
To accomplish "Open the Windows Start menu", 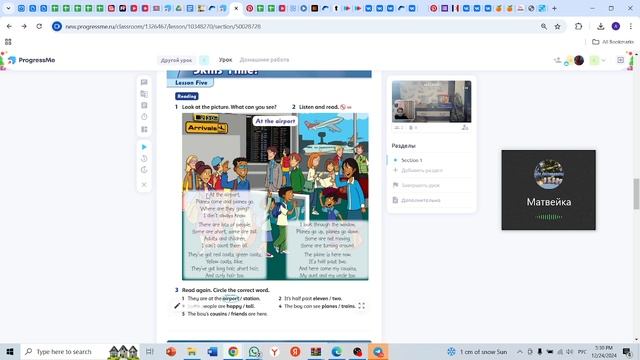I will (10, 351).
